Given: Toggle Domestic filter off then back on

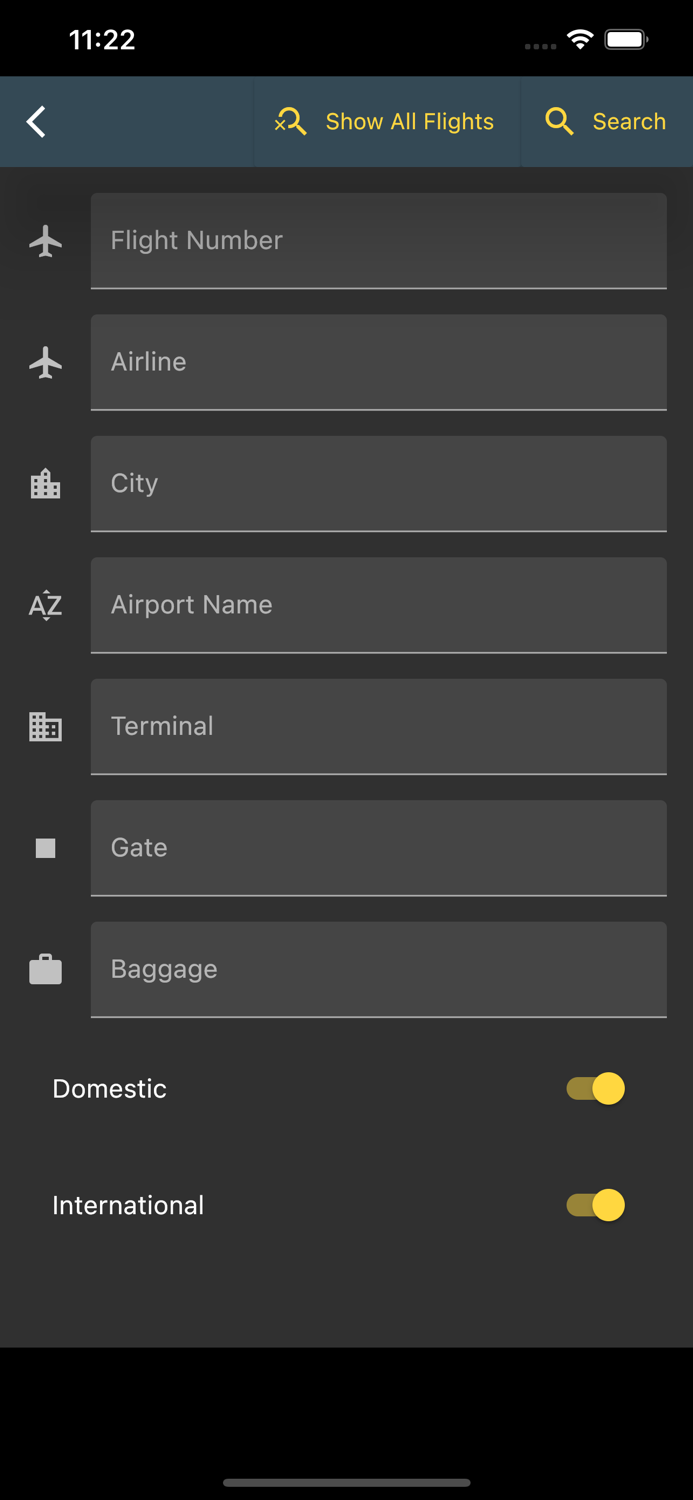Looking at the screenshot, I should tap(594, 1089).
